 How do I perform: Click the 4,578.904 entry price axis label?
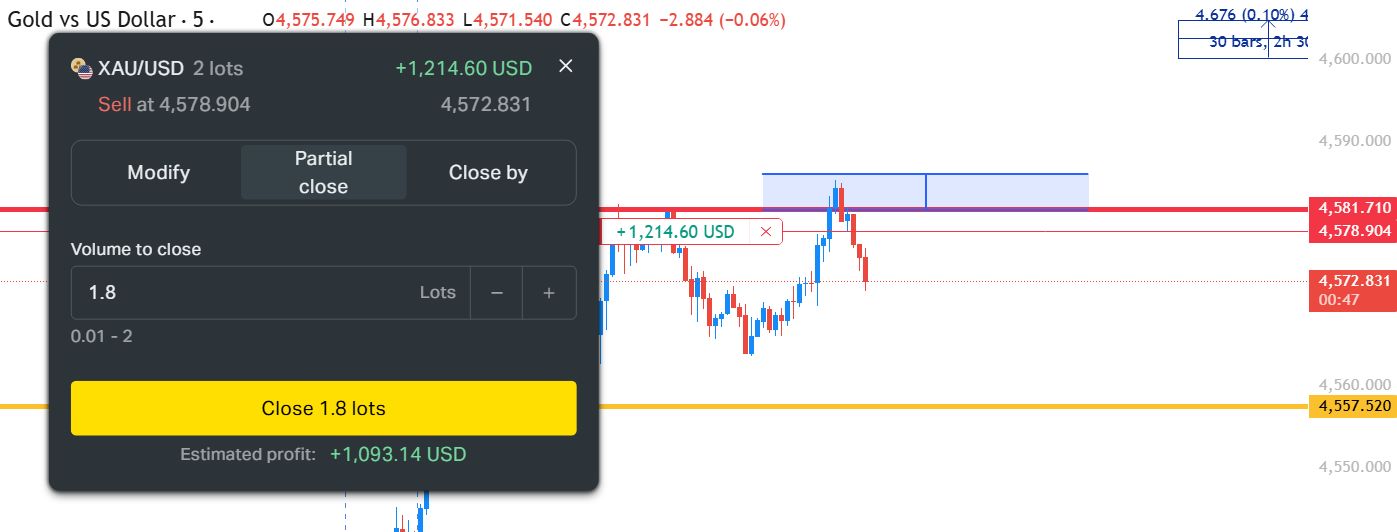[x=1353, y=231]
